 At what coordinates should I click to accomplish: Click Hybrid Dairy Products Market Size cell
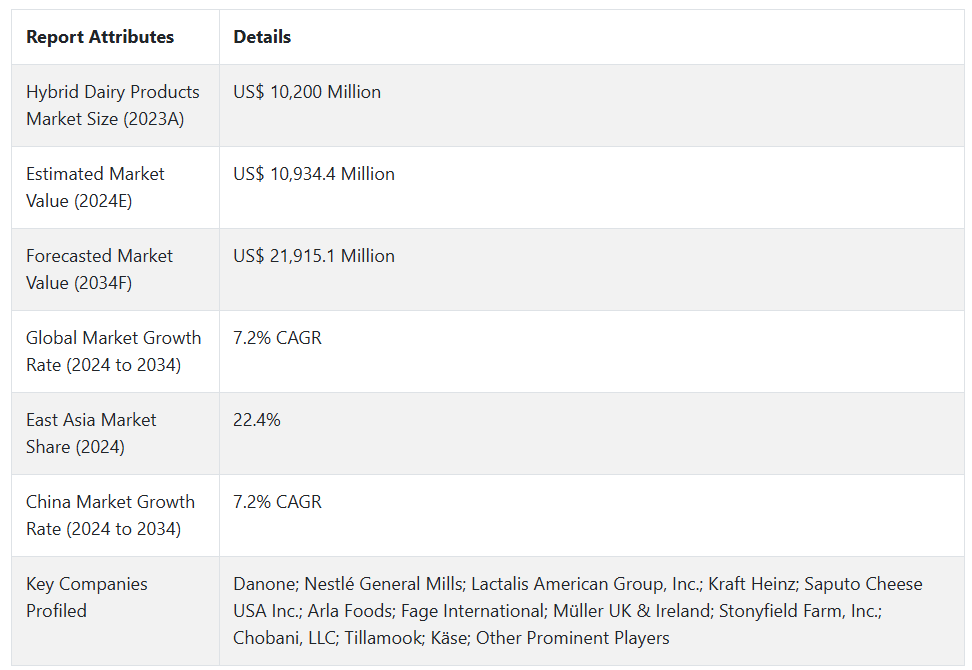(113, 105)
